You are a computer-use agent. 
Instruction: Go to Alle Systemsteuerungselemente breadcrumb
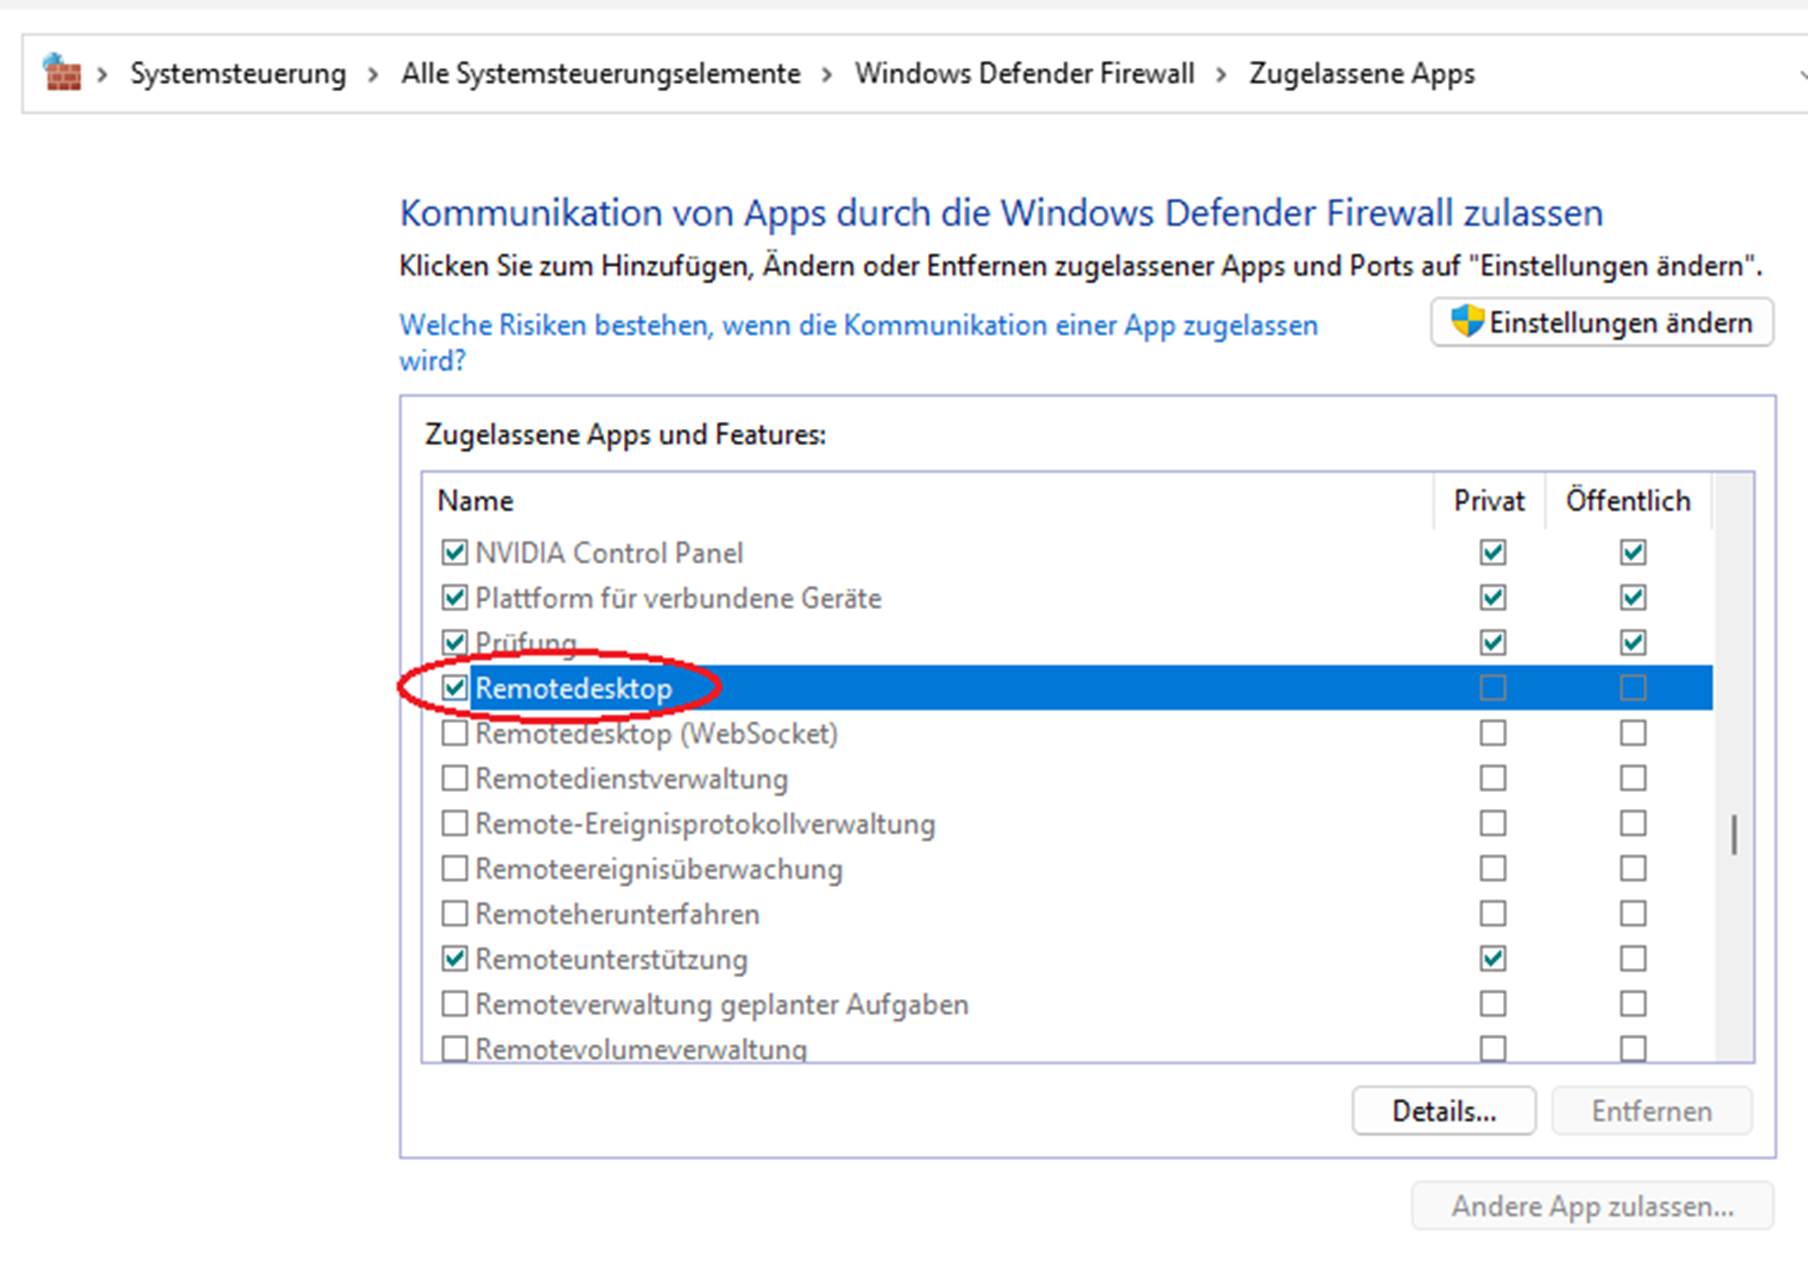click(601, 74)
